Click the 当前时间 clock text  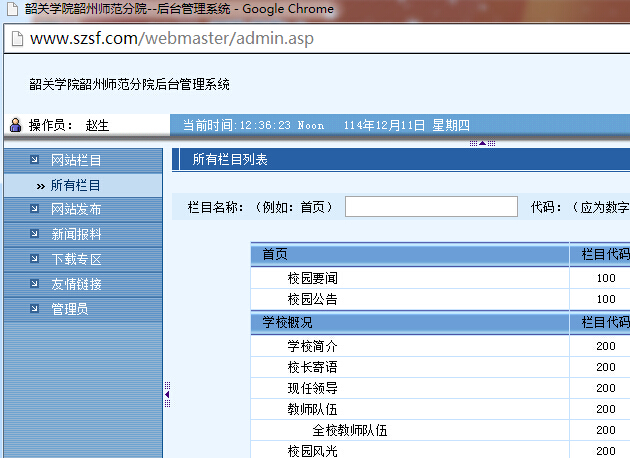click(x=254, y=125)
